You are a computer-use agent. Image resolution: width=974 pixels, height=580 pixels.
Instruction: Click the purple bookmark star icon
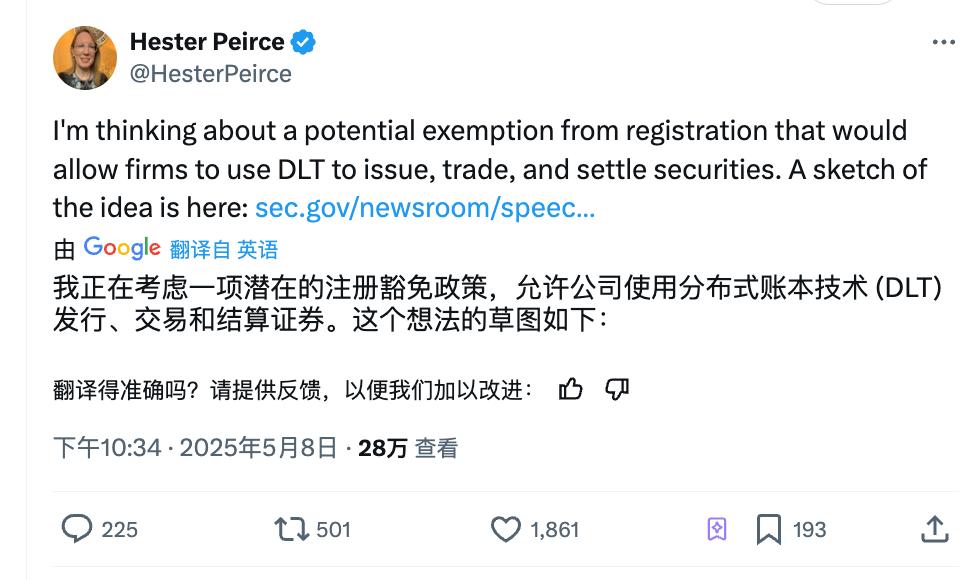point(717,528)
